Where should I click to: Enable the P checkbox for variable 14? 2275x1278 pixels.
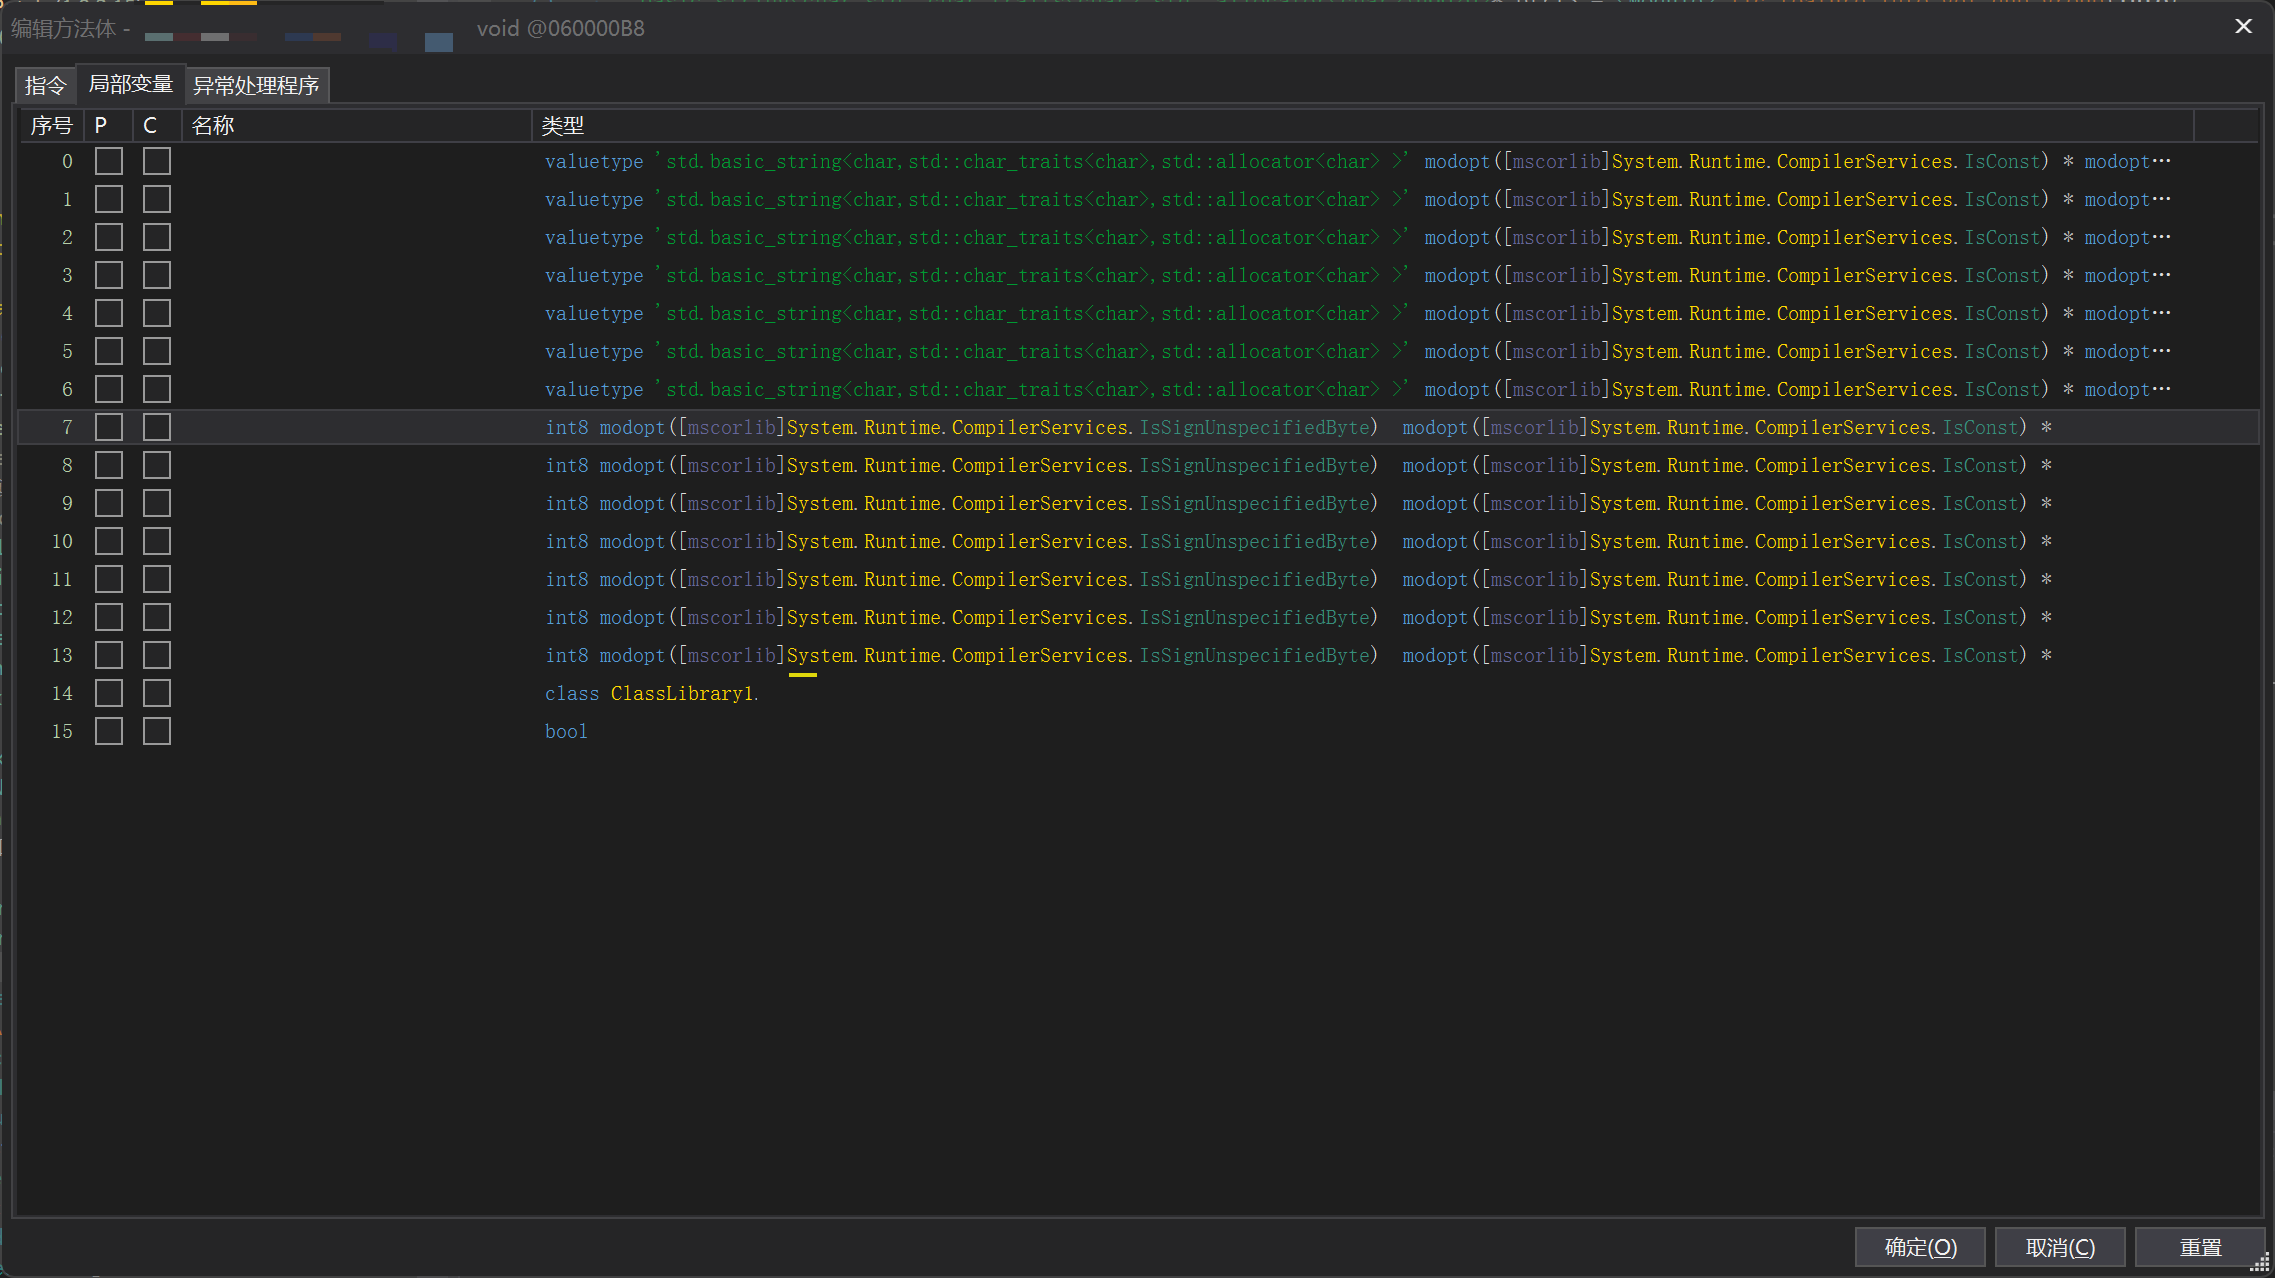(x=108, y=692)
